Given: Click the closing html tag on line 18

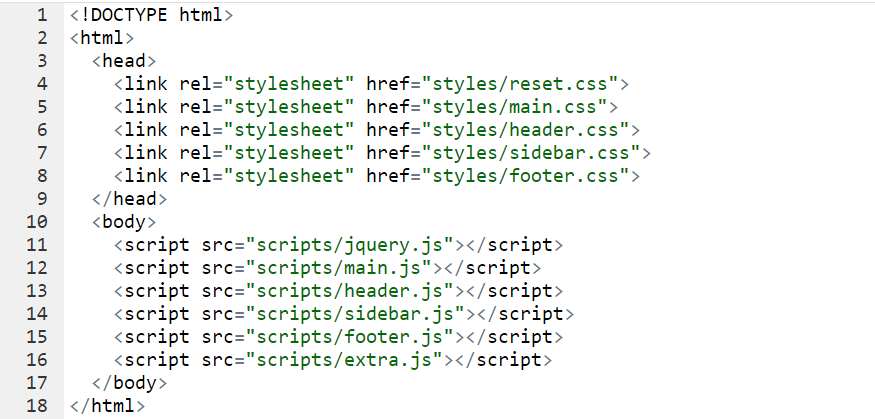Looking at the screenshot, I should 108,406.
